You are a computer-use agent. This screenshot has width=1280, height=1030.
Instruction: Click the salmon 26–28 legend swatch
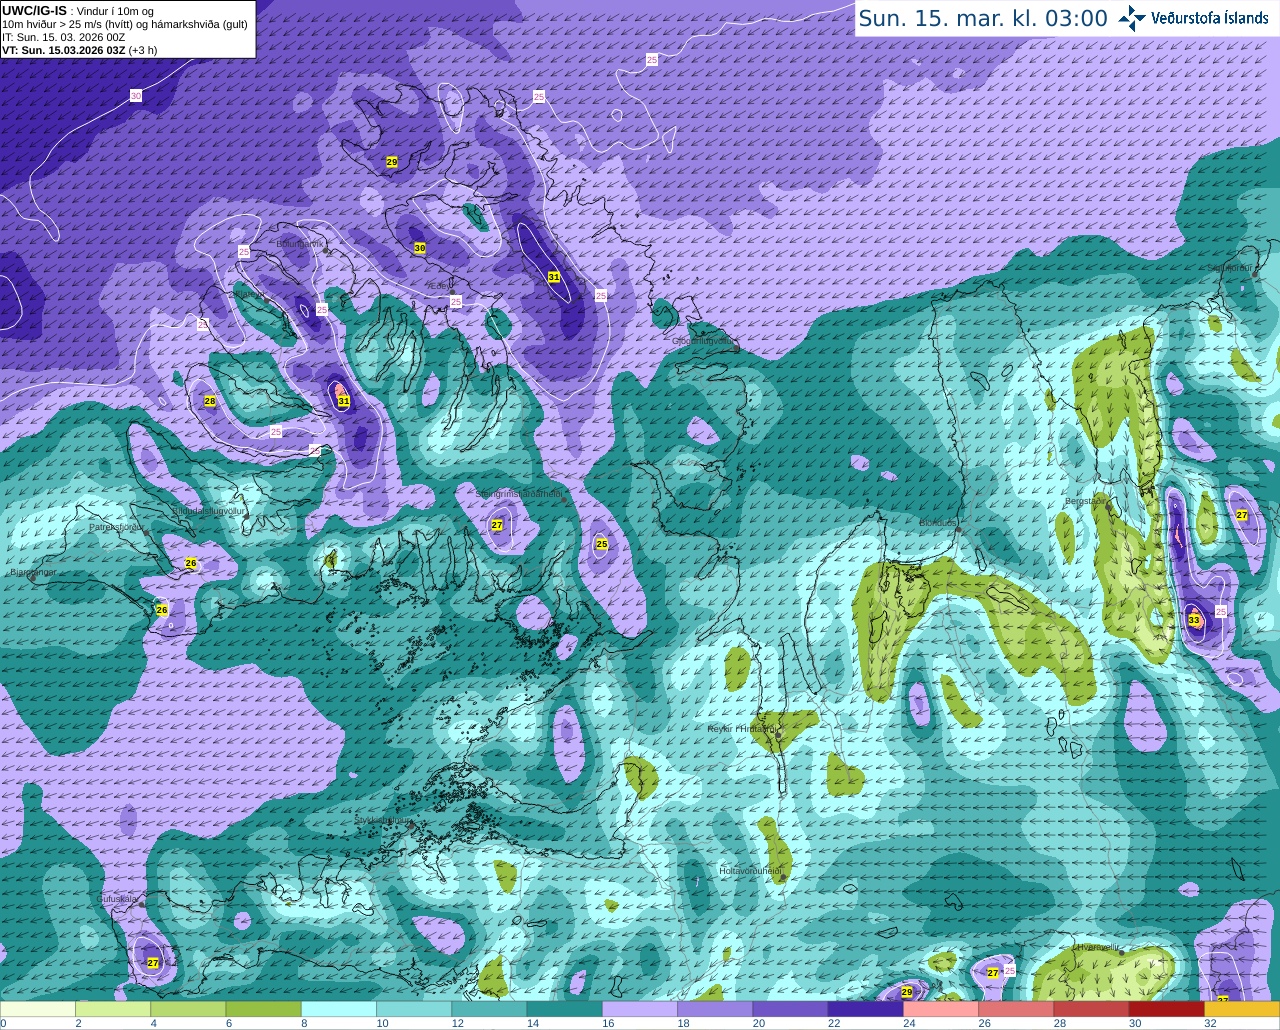click(1016, 1009)
